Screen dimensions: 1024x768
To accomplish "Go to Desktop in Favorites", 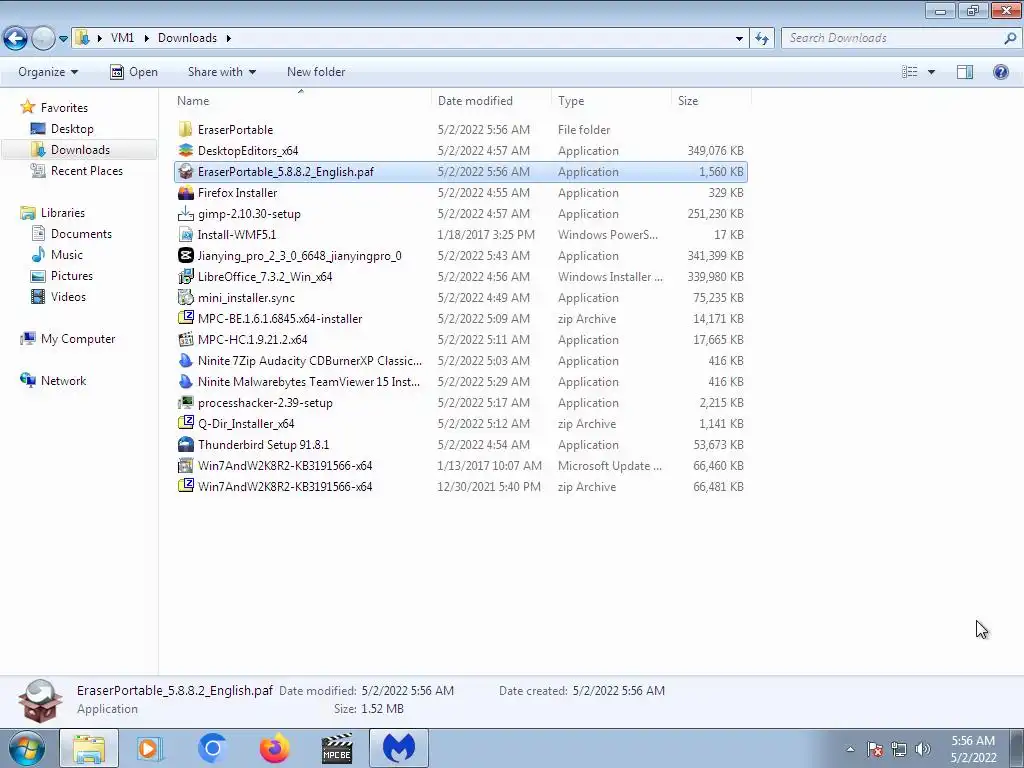I will (x=72, y=129).
